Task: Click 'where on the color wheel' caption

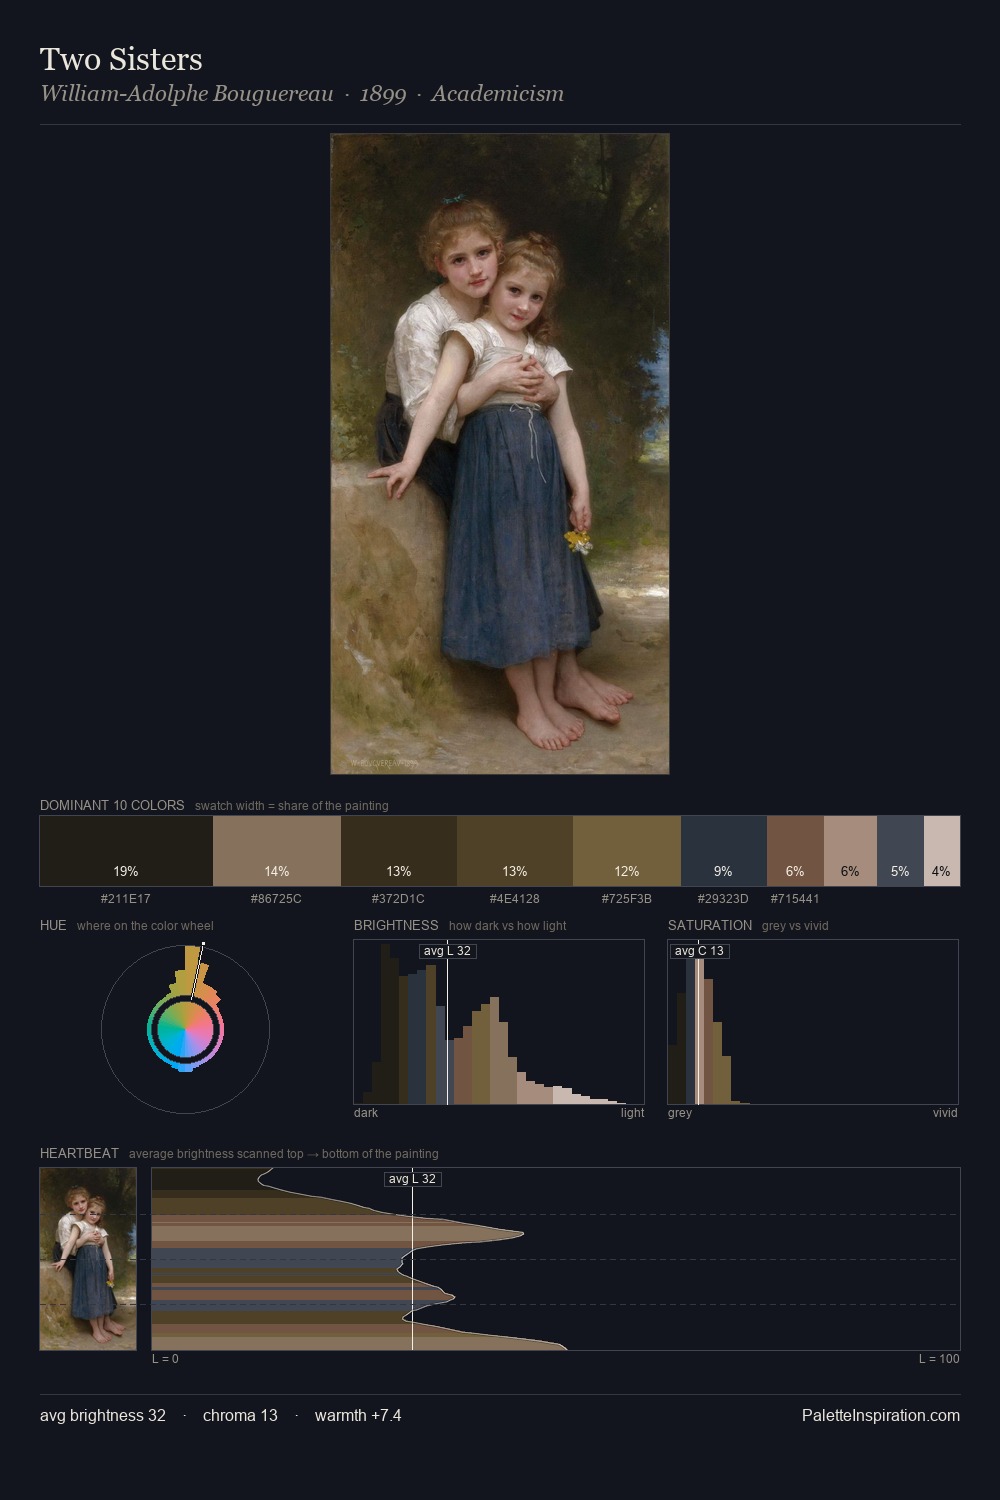Action: click(x=145, y=926)
